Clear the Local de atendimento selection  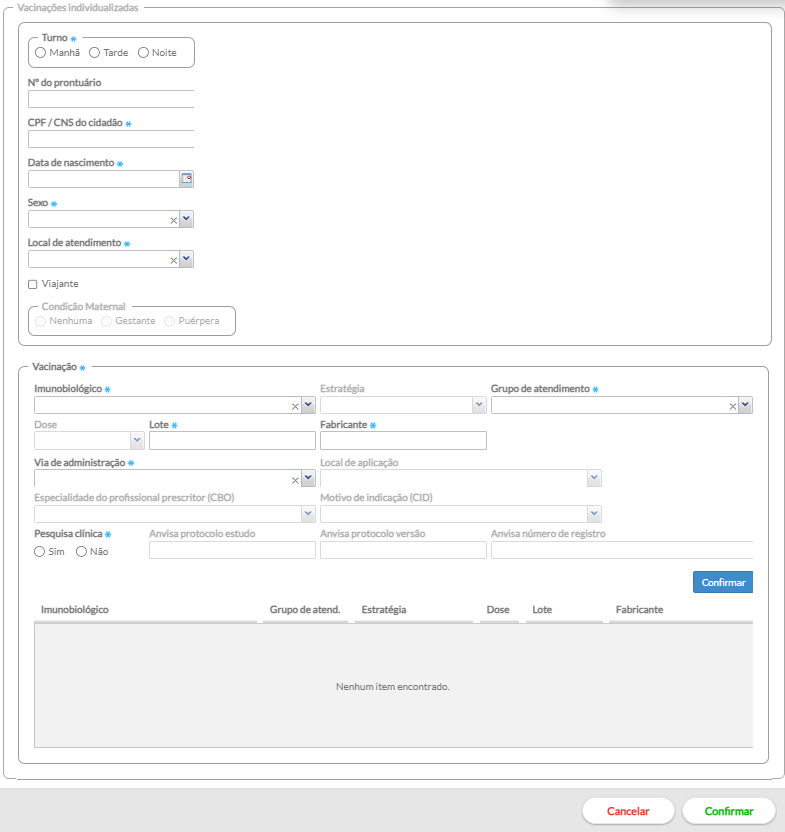(x=173, y=260)
